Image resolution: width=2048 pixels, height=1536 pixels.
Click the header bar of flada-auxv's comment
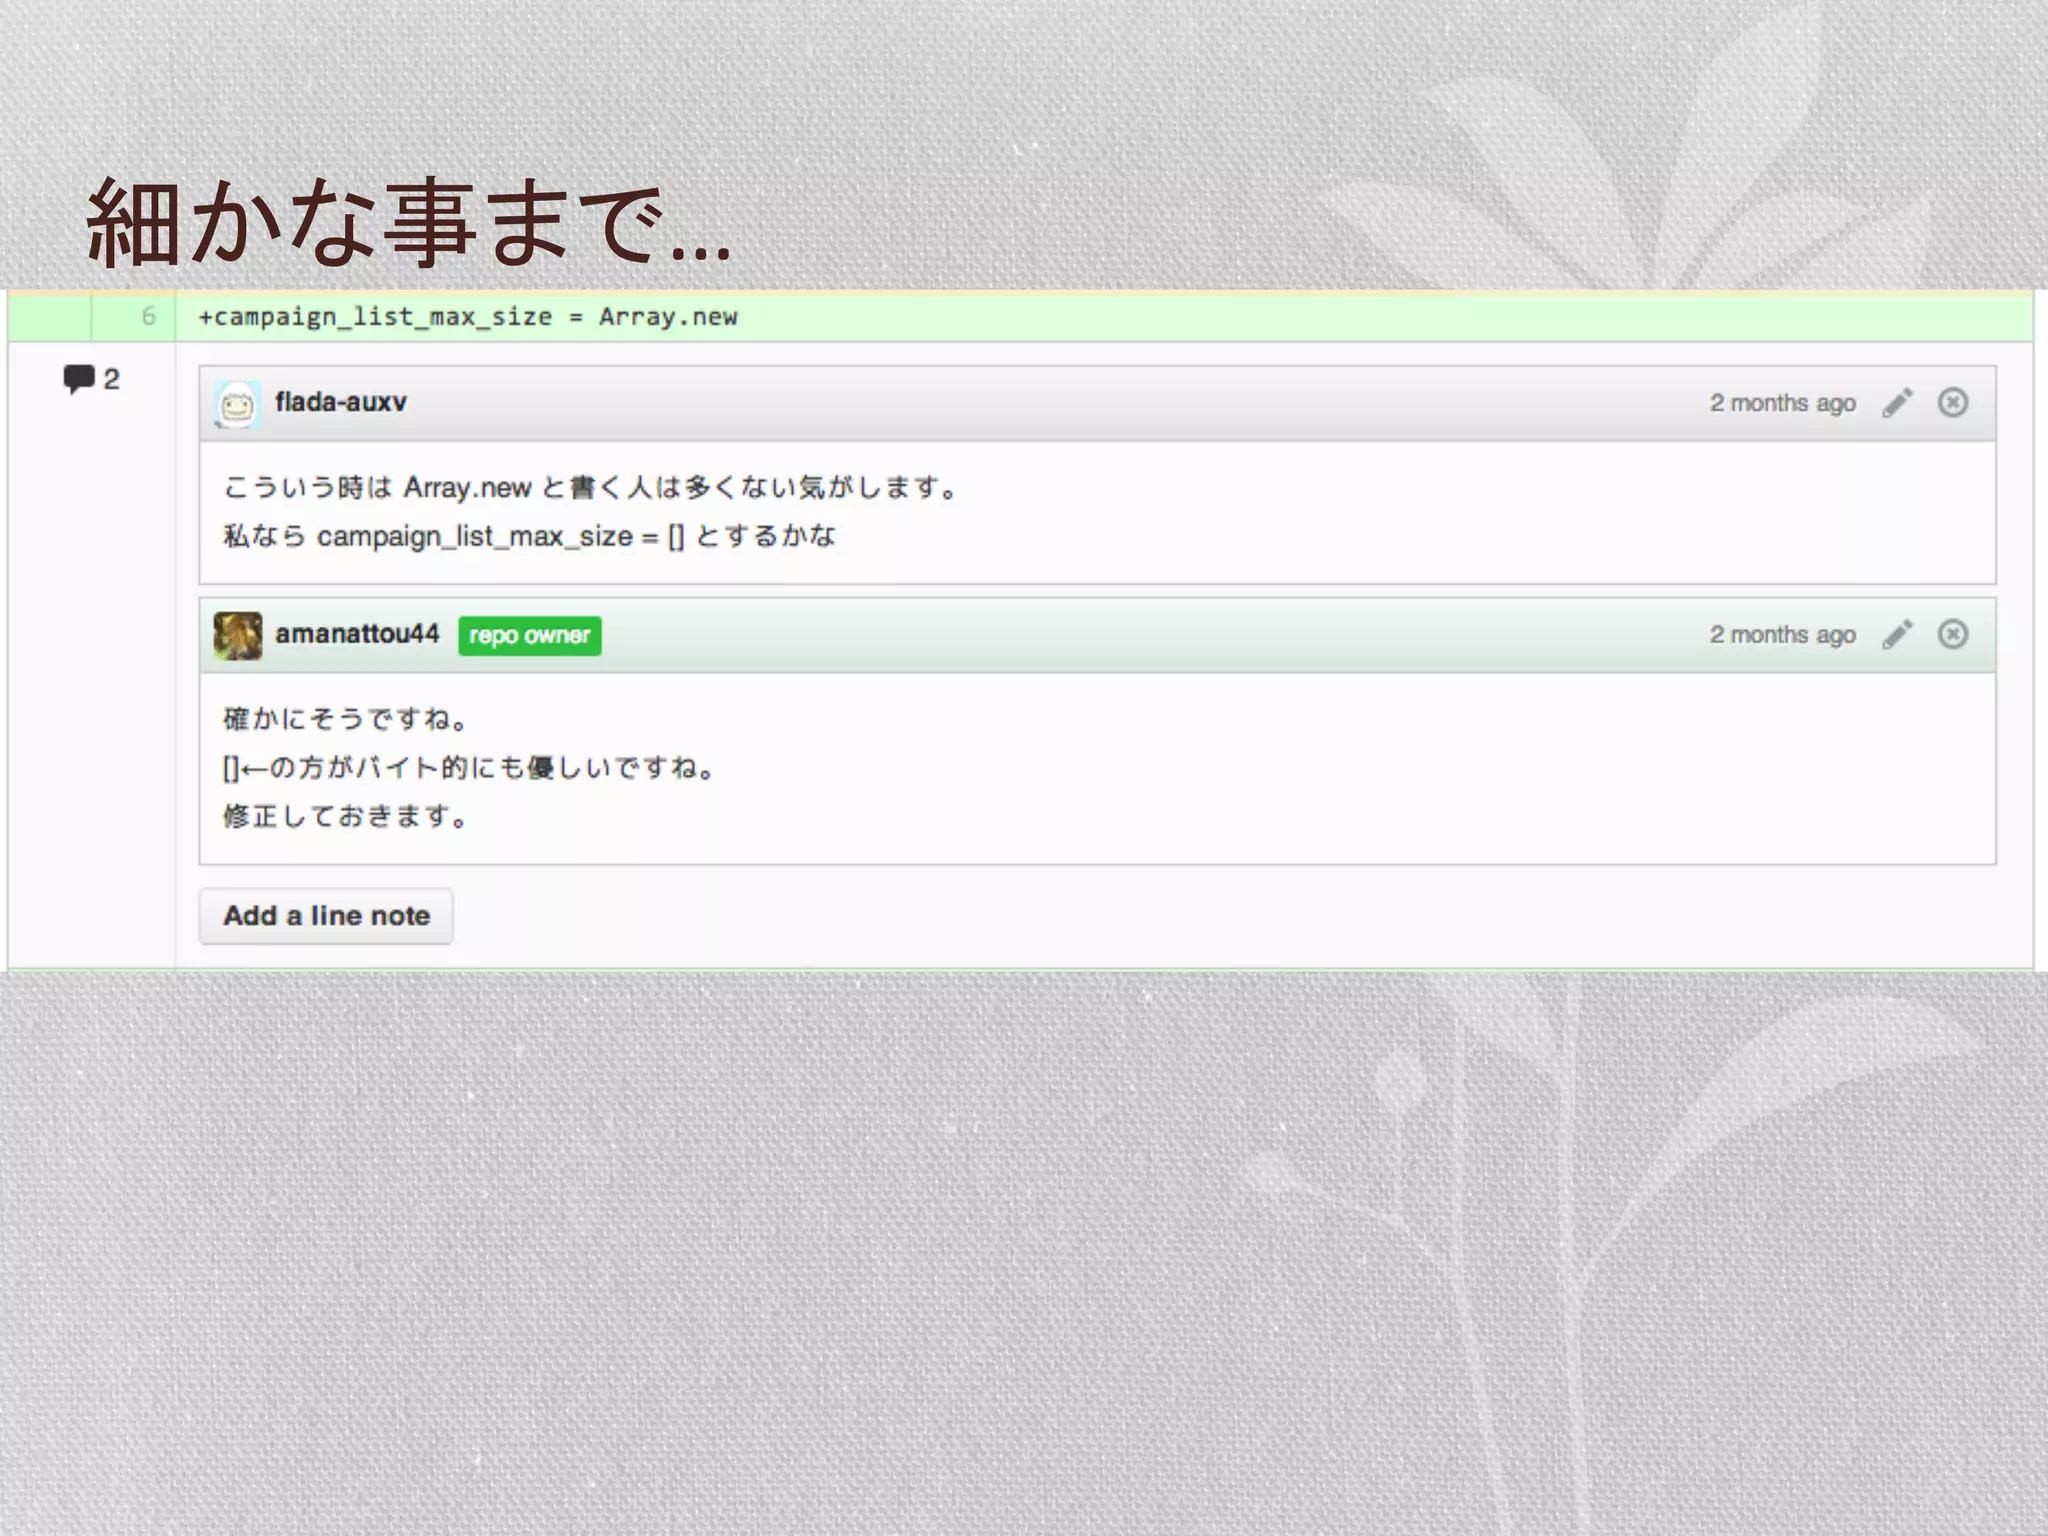1000,403
